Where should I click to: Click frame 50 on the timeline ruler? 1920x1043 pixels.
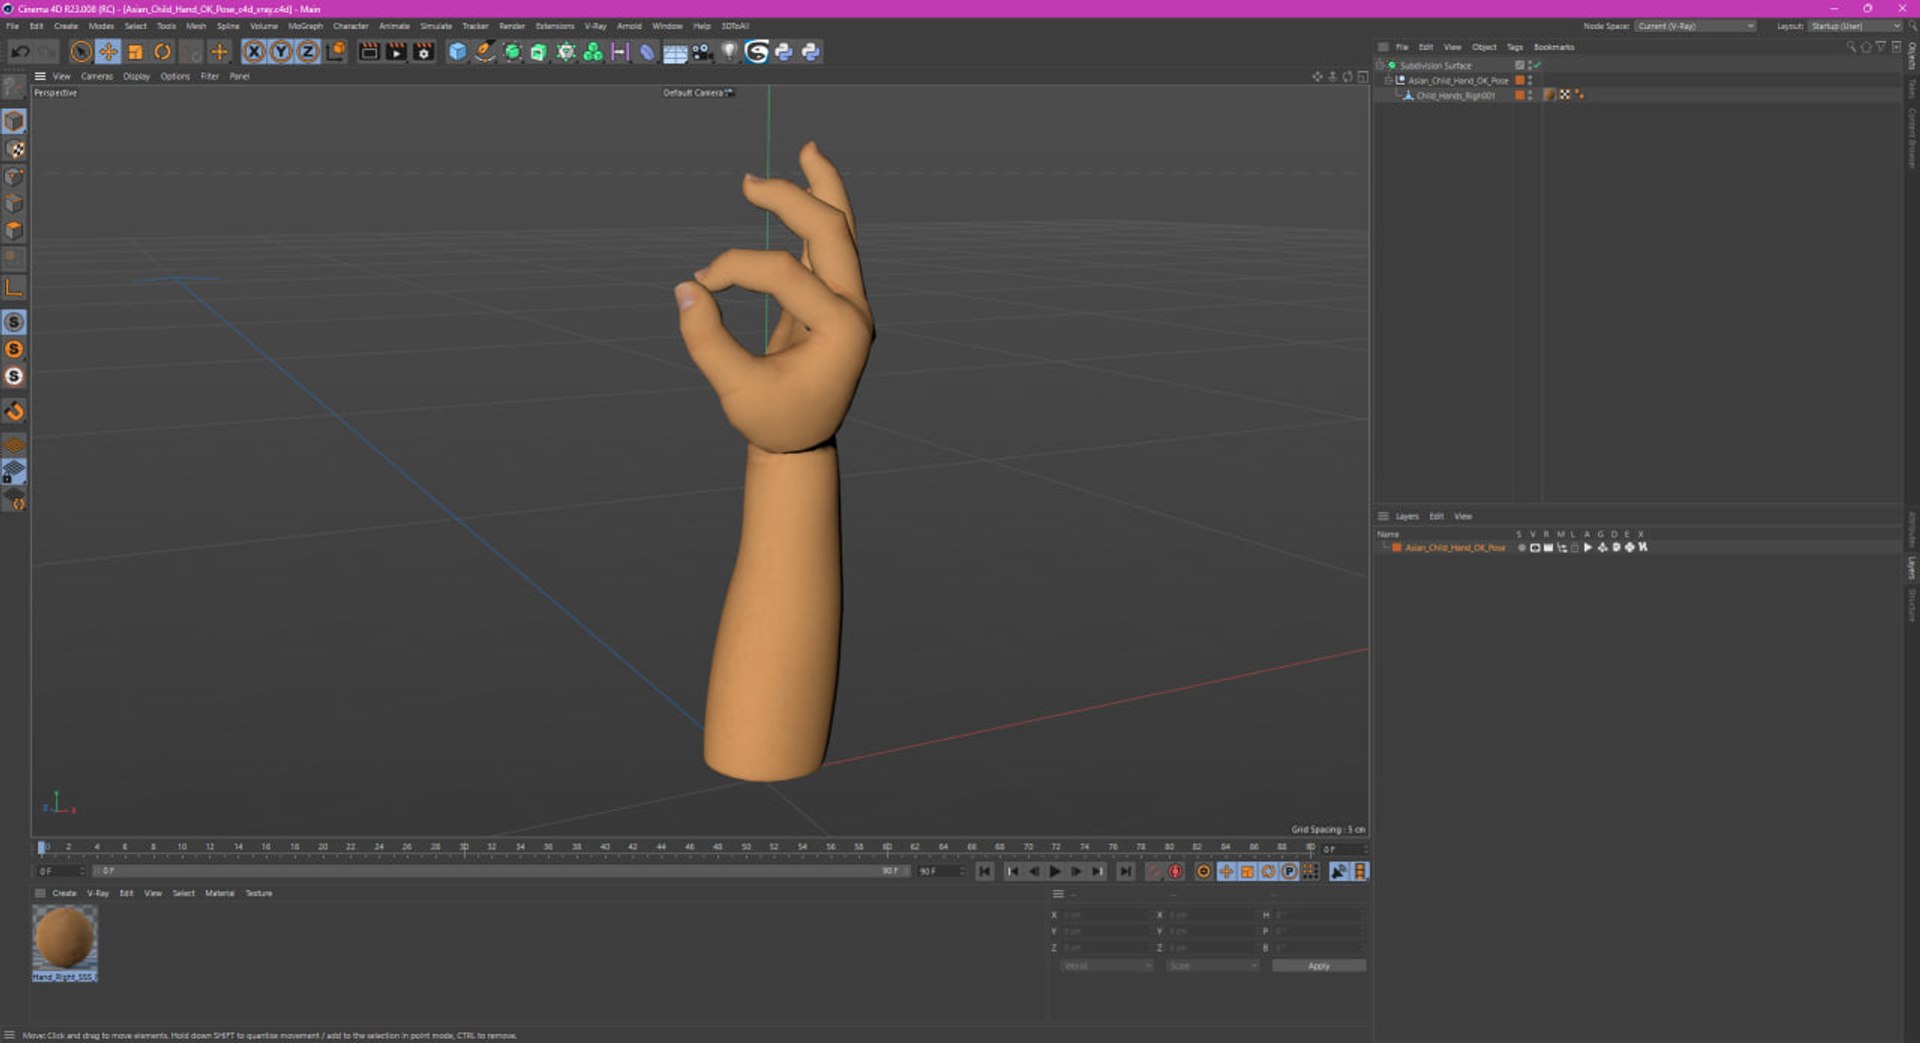pos(746,847)
